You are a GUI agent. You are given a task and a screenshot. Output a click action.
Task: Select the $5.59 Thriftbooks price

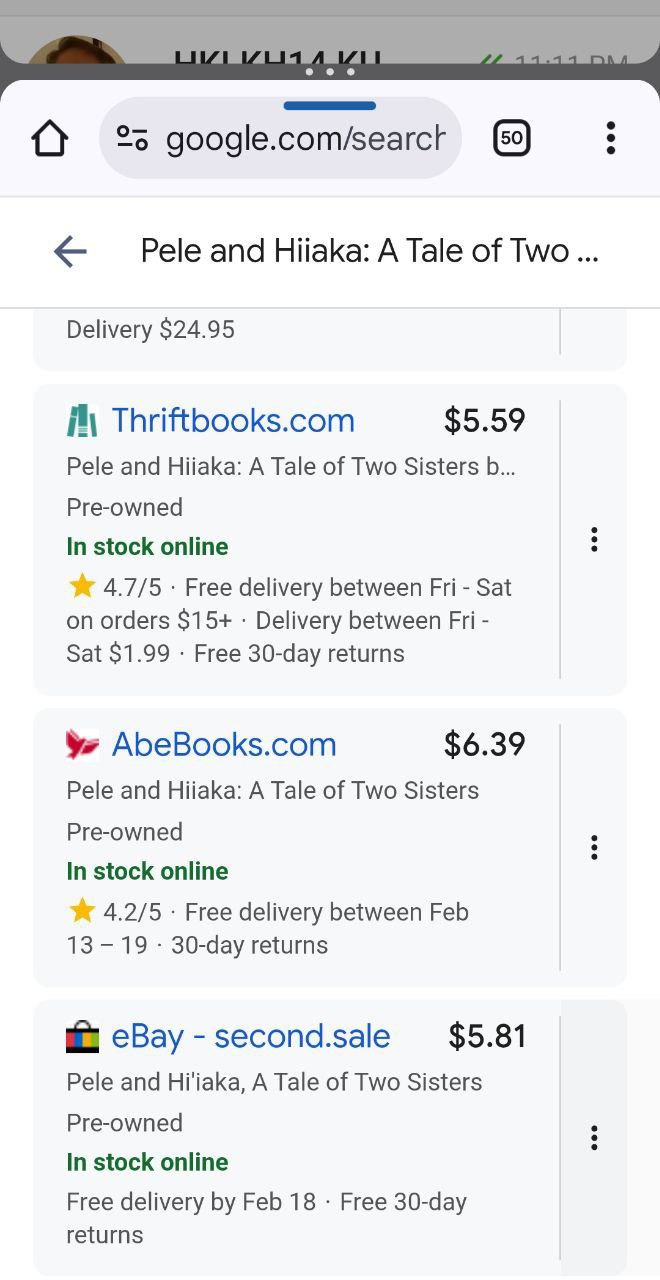[x=484, y=421]
